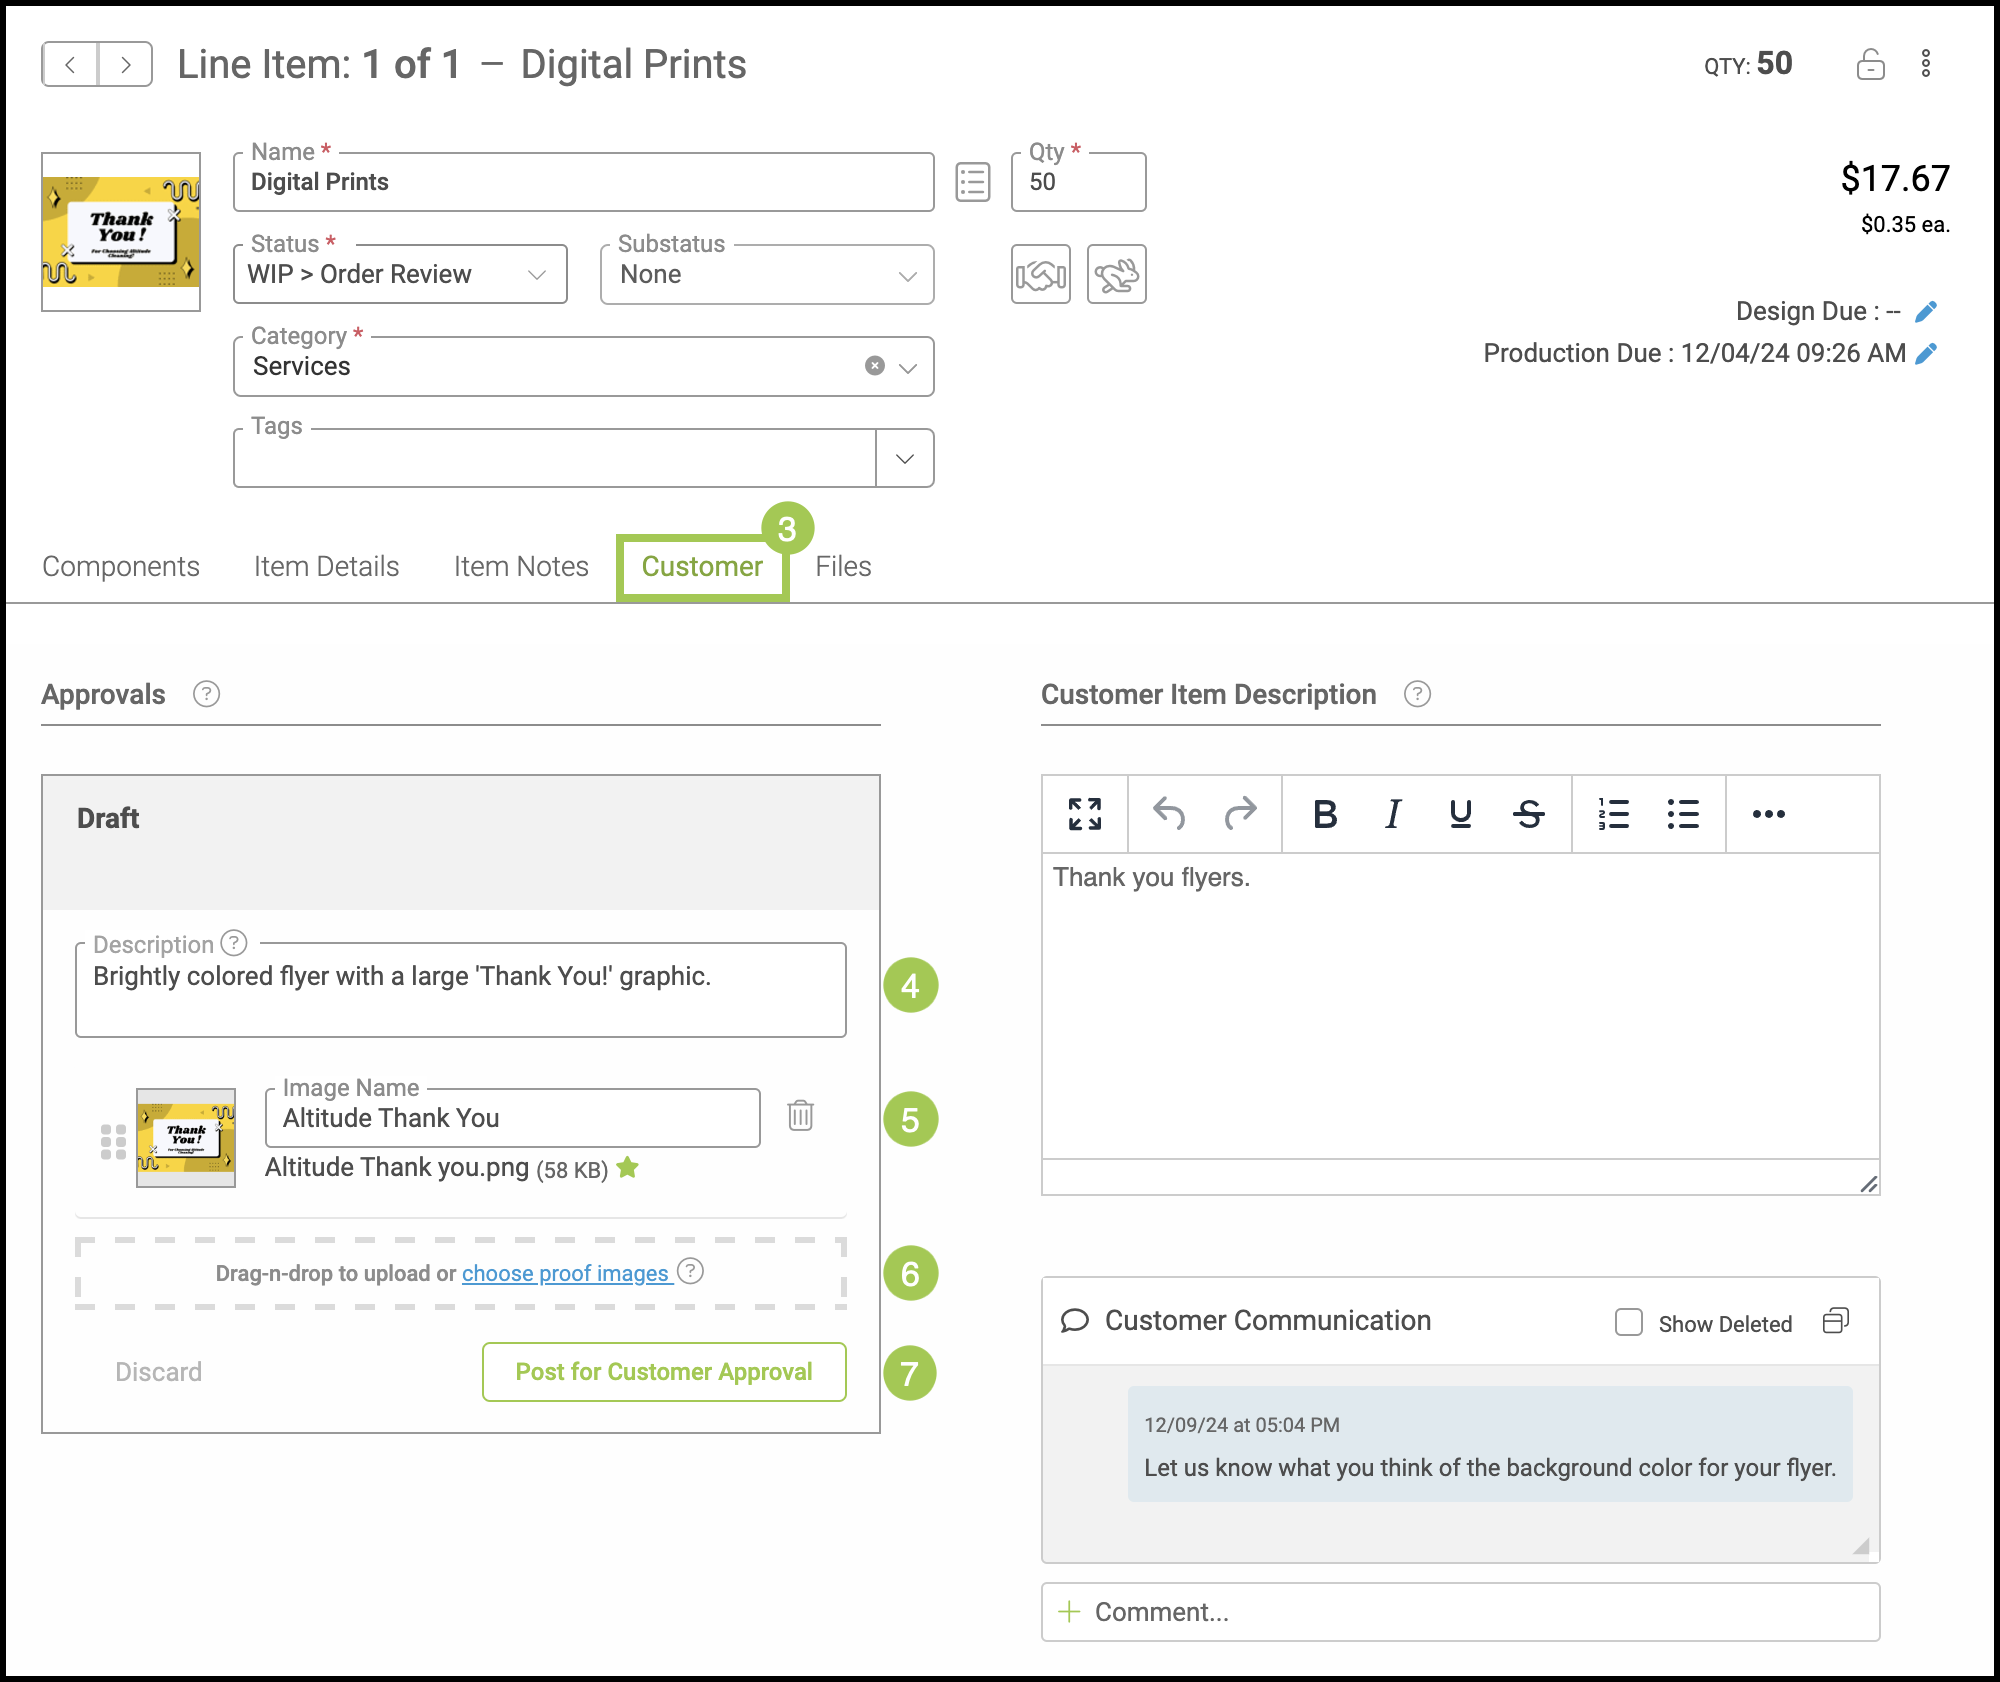Open the Status dropdown
Image resolution: width=2000 pixels, height=1682 pixels.
[400, 274]
